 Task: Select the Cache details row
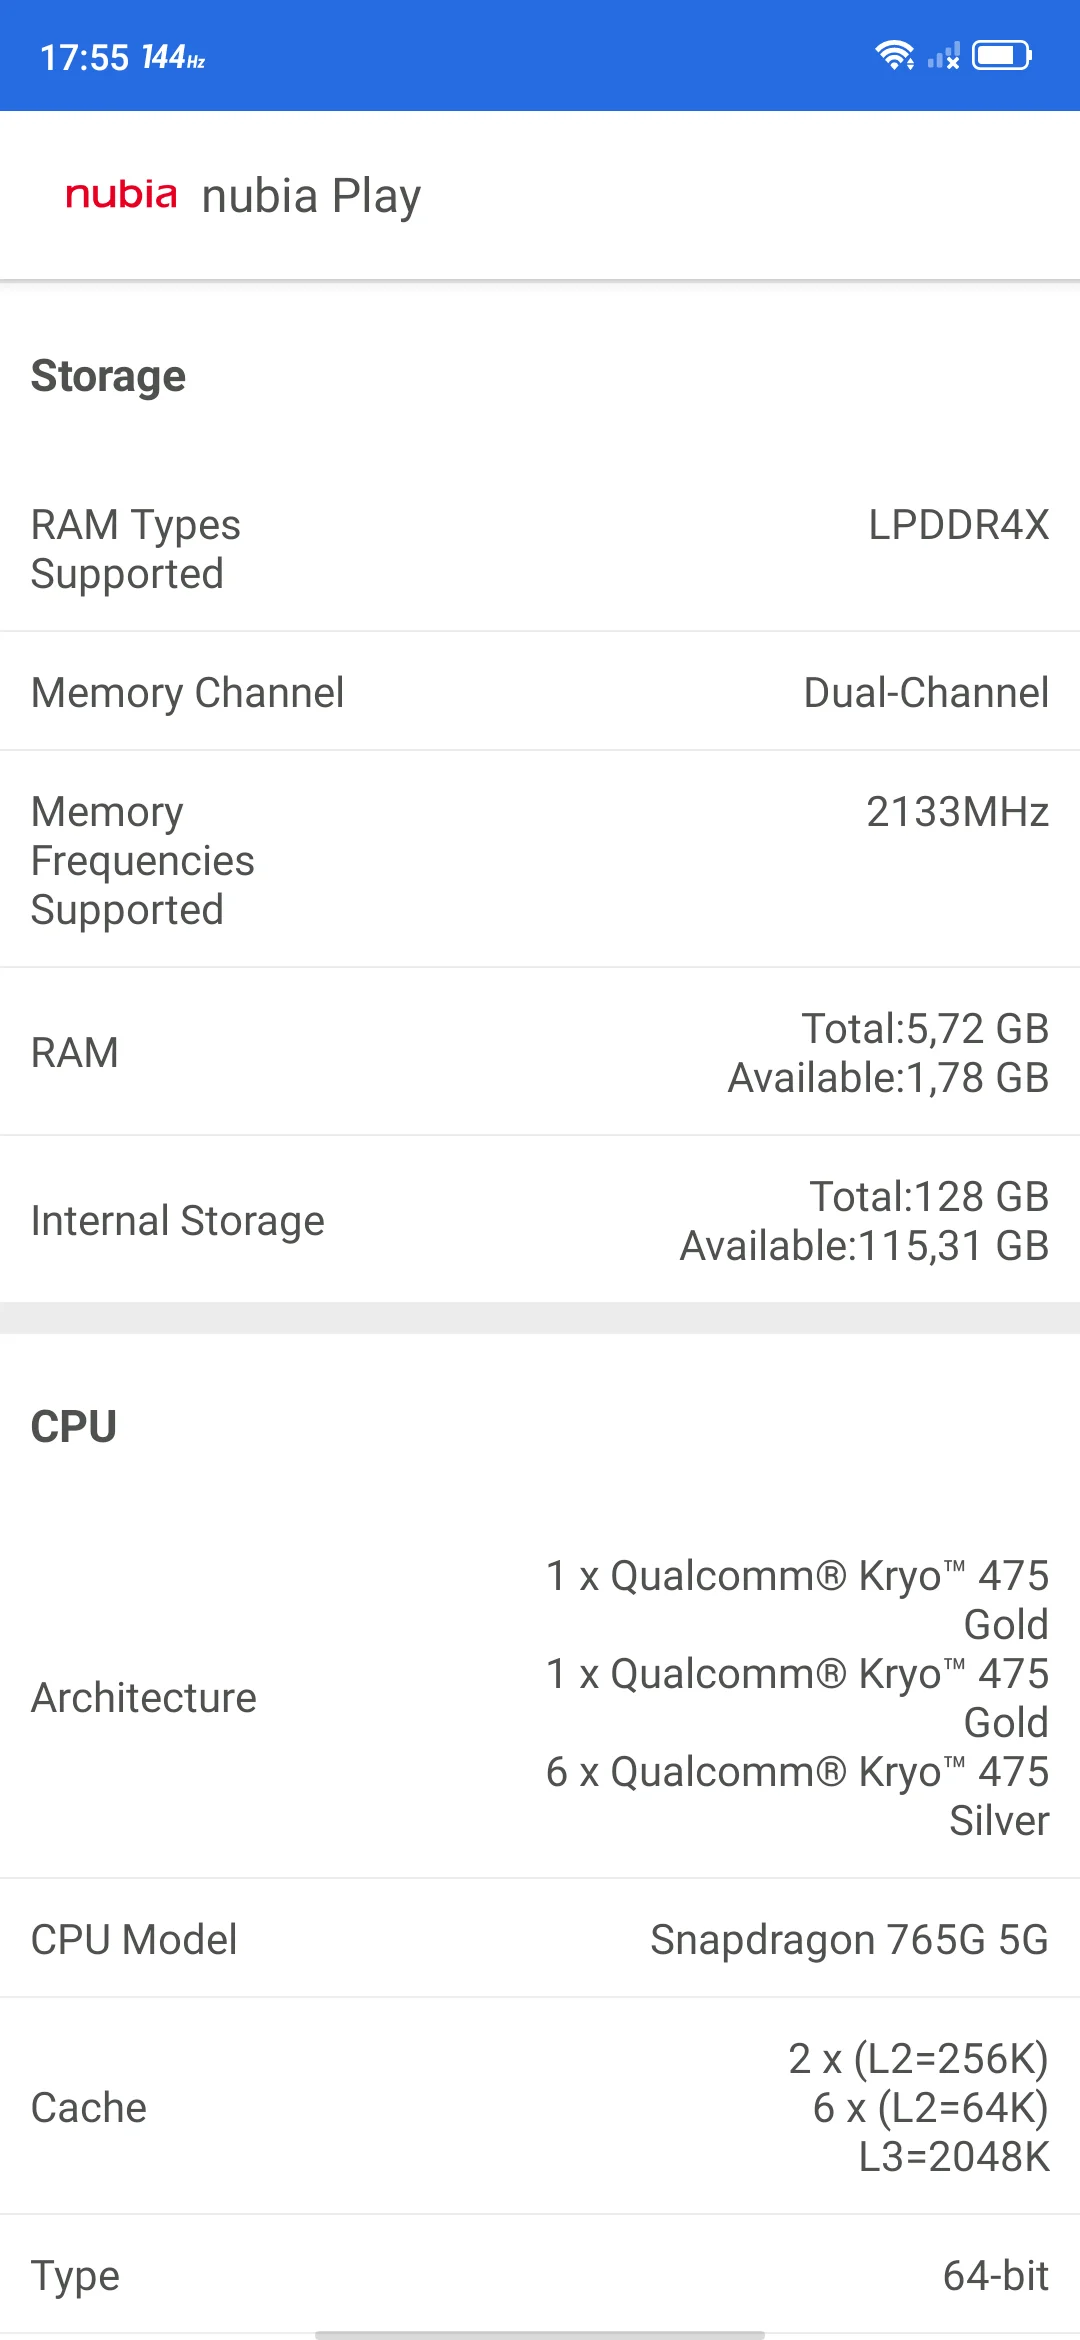(540, 2107)
